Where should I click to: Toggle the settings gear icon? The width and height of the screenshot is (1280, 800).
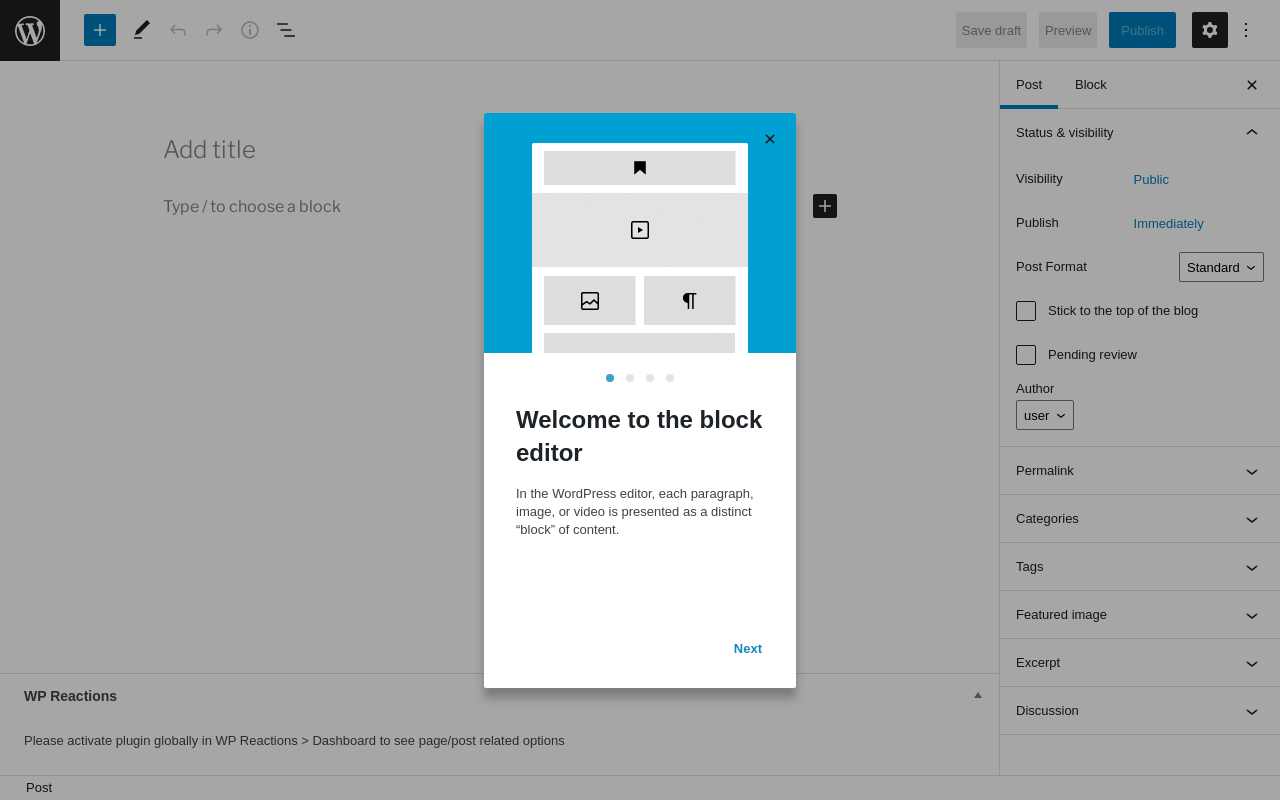[1210, 30]
